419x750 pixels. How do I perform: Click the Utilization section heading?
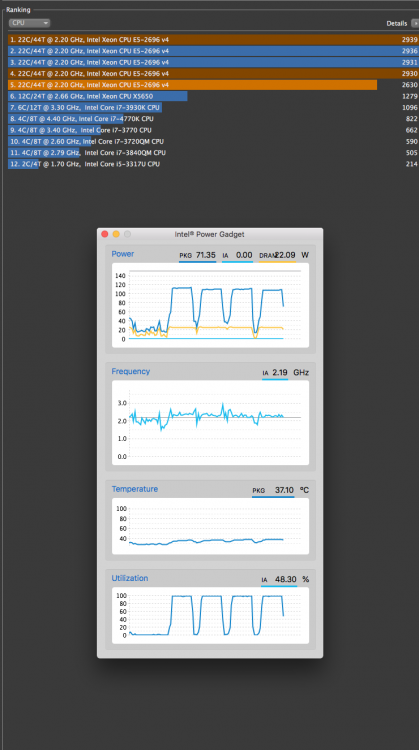(130, 578)
